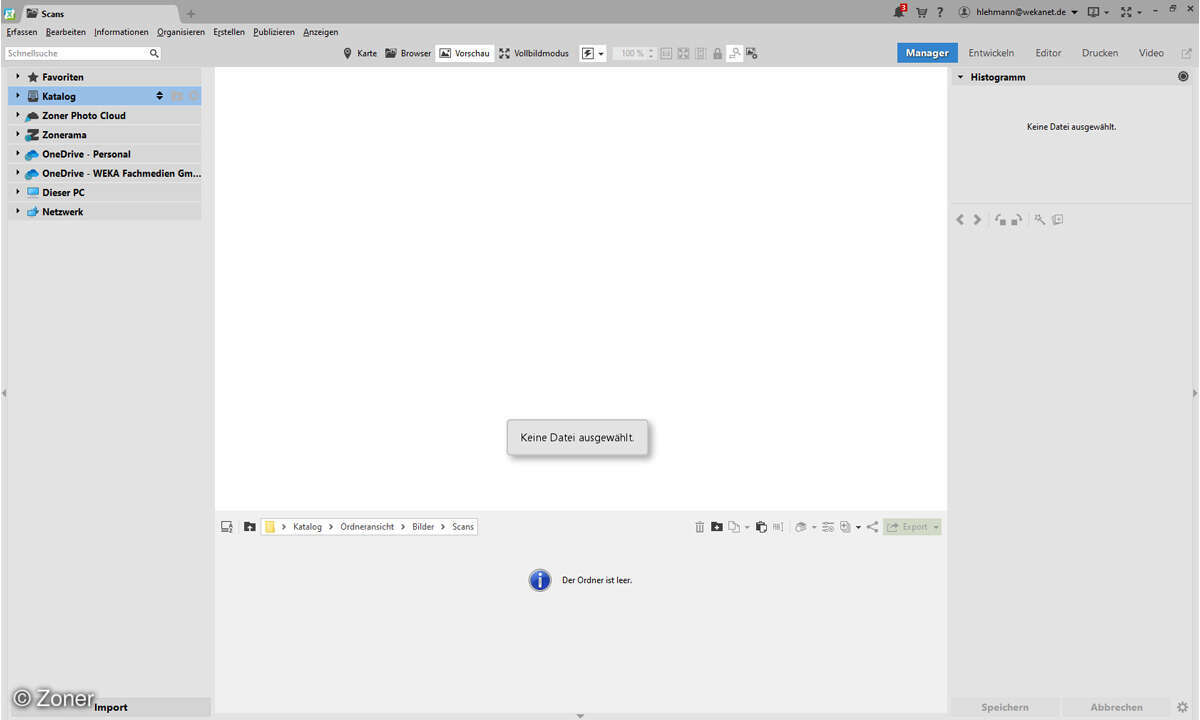Screen dimensions: 1200x720
Task: Expand the Katalog tree node
Action: click(18, 96)
